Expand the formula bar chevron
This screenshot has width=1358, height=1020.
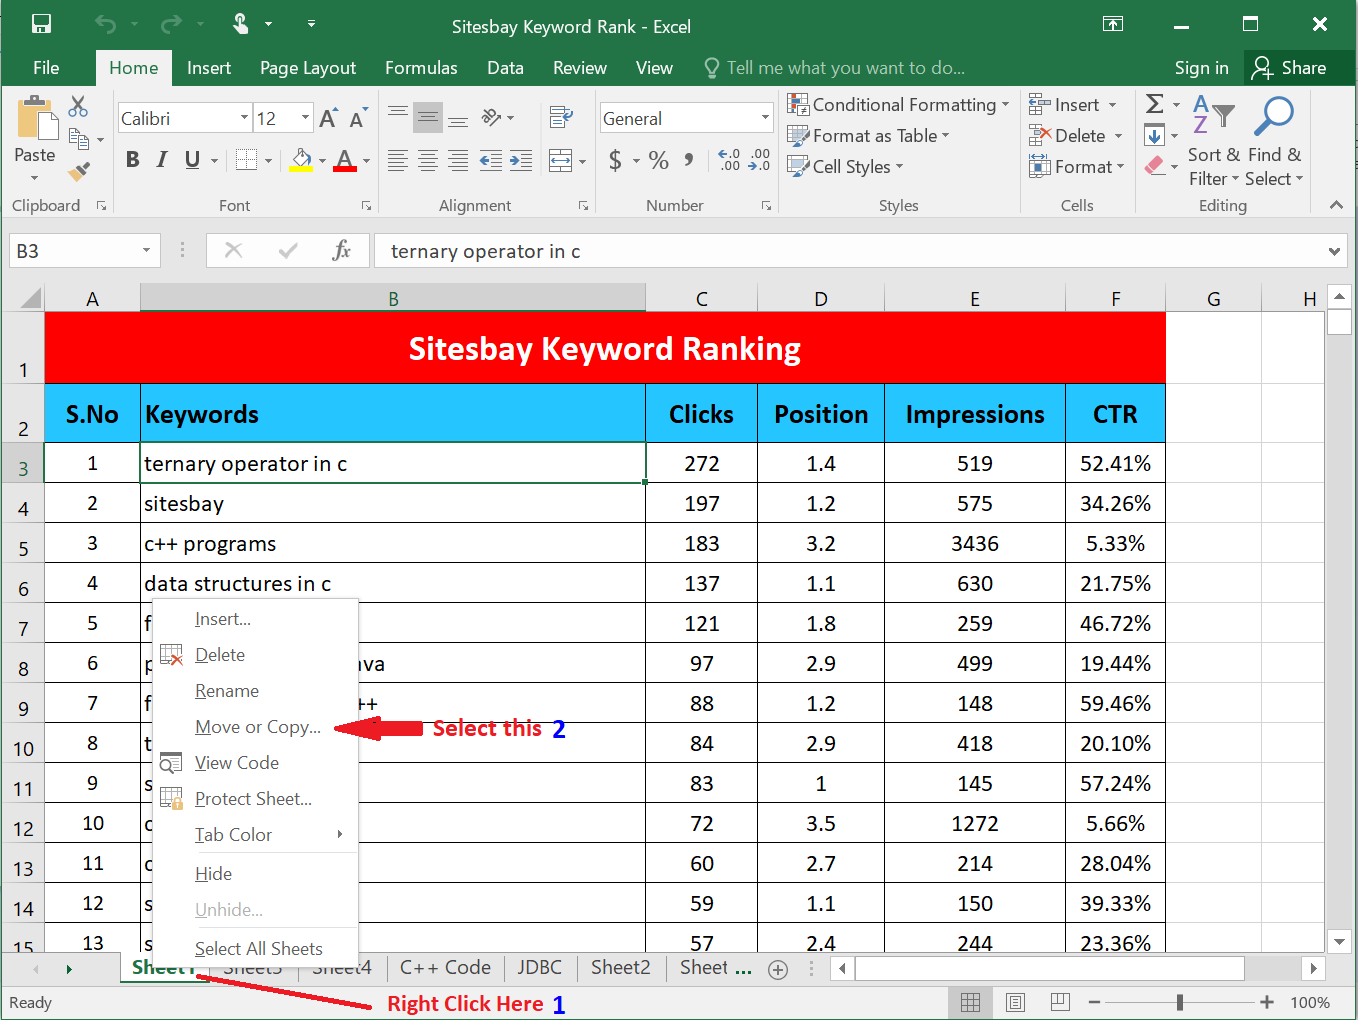pos(1334,251)
